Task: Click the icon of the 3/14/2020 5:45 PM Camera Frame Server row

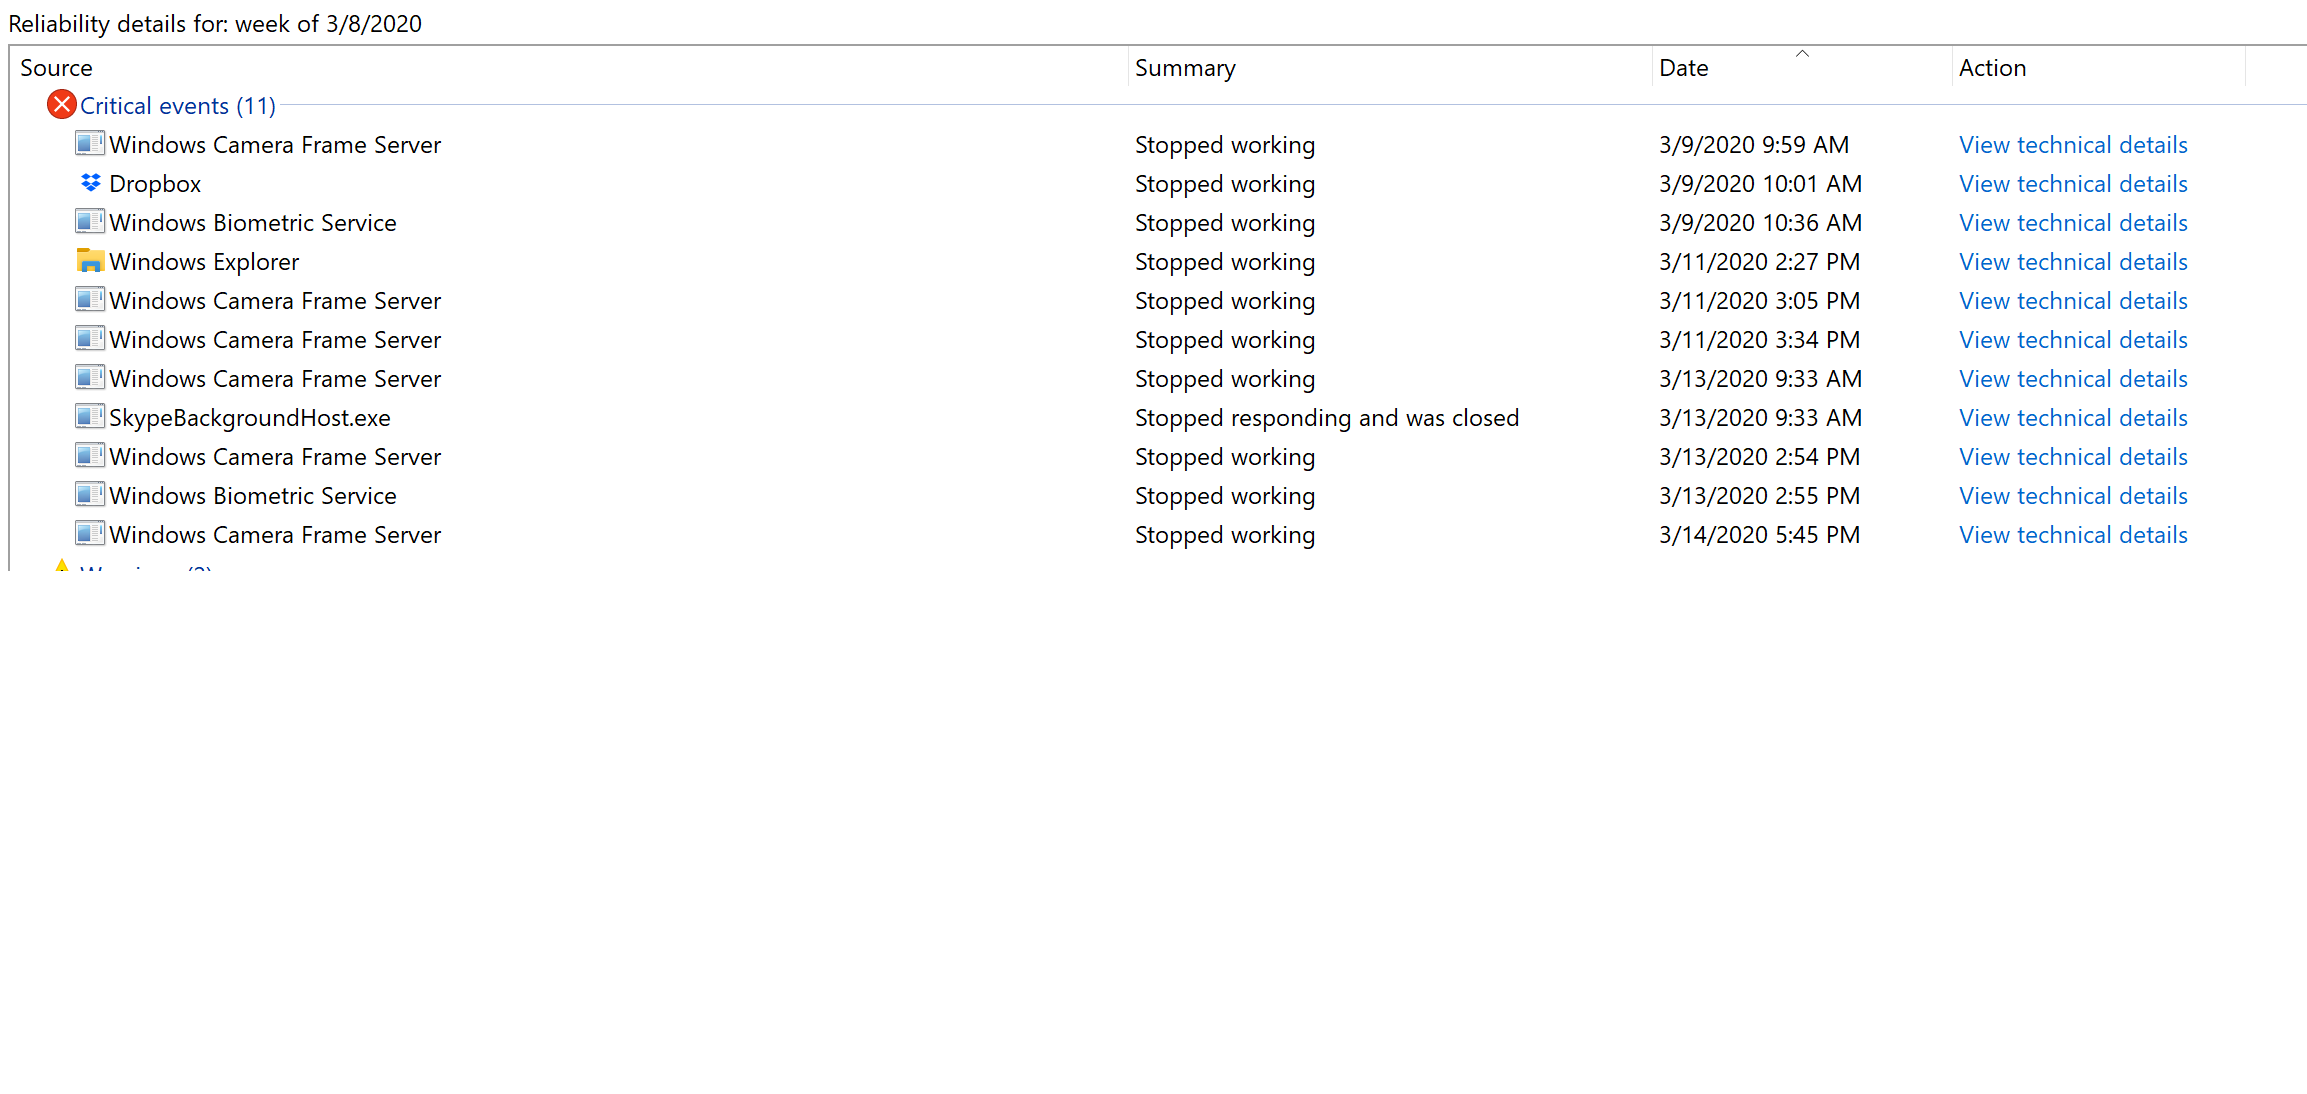Action: tap(90, 533)
